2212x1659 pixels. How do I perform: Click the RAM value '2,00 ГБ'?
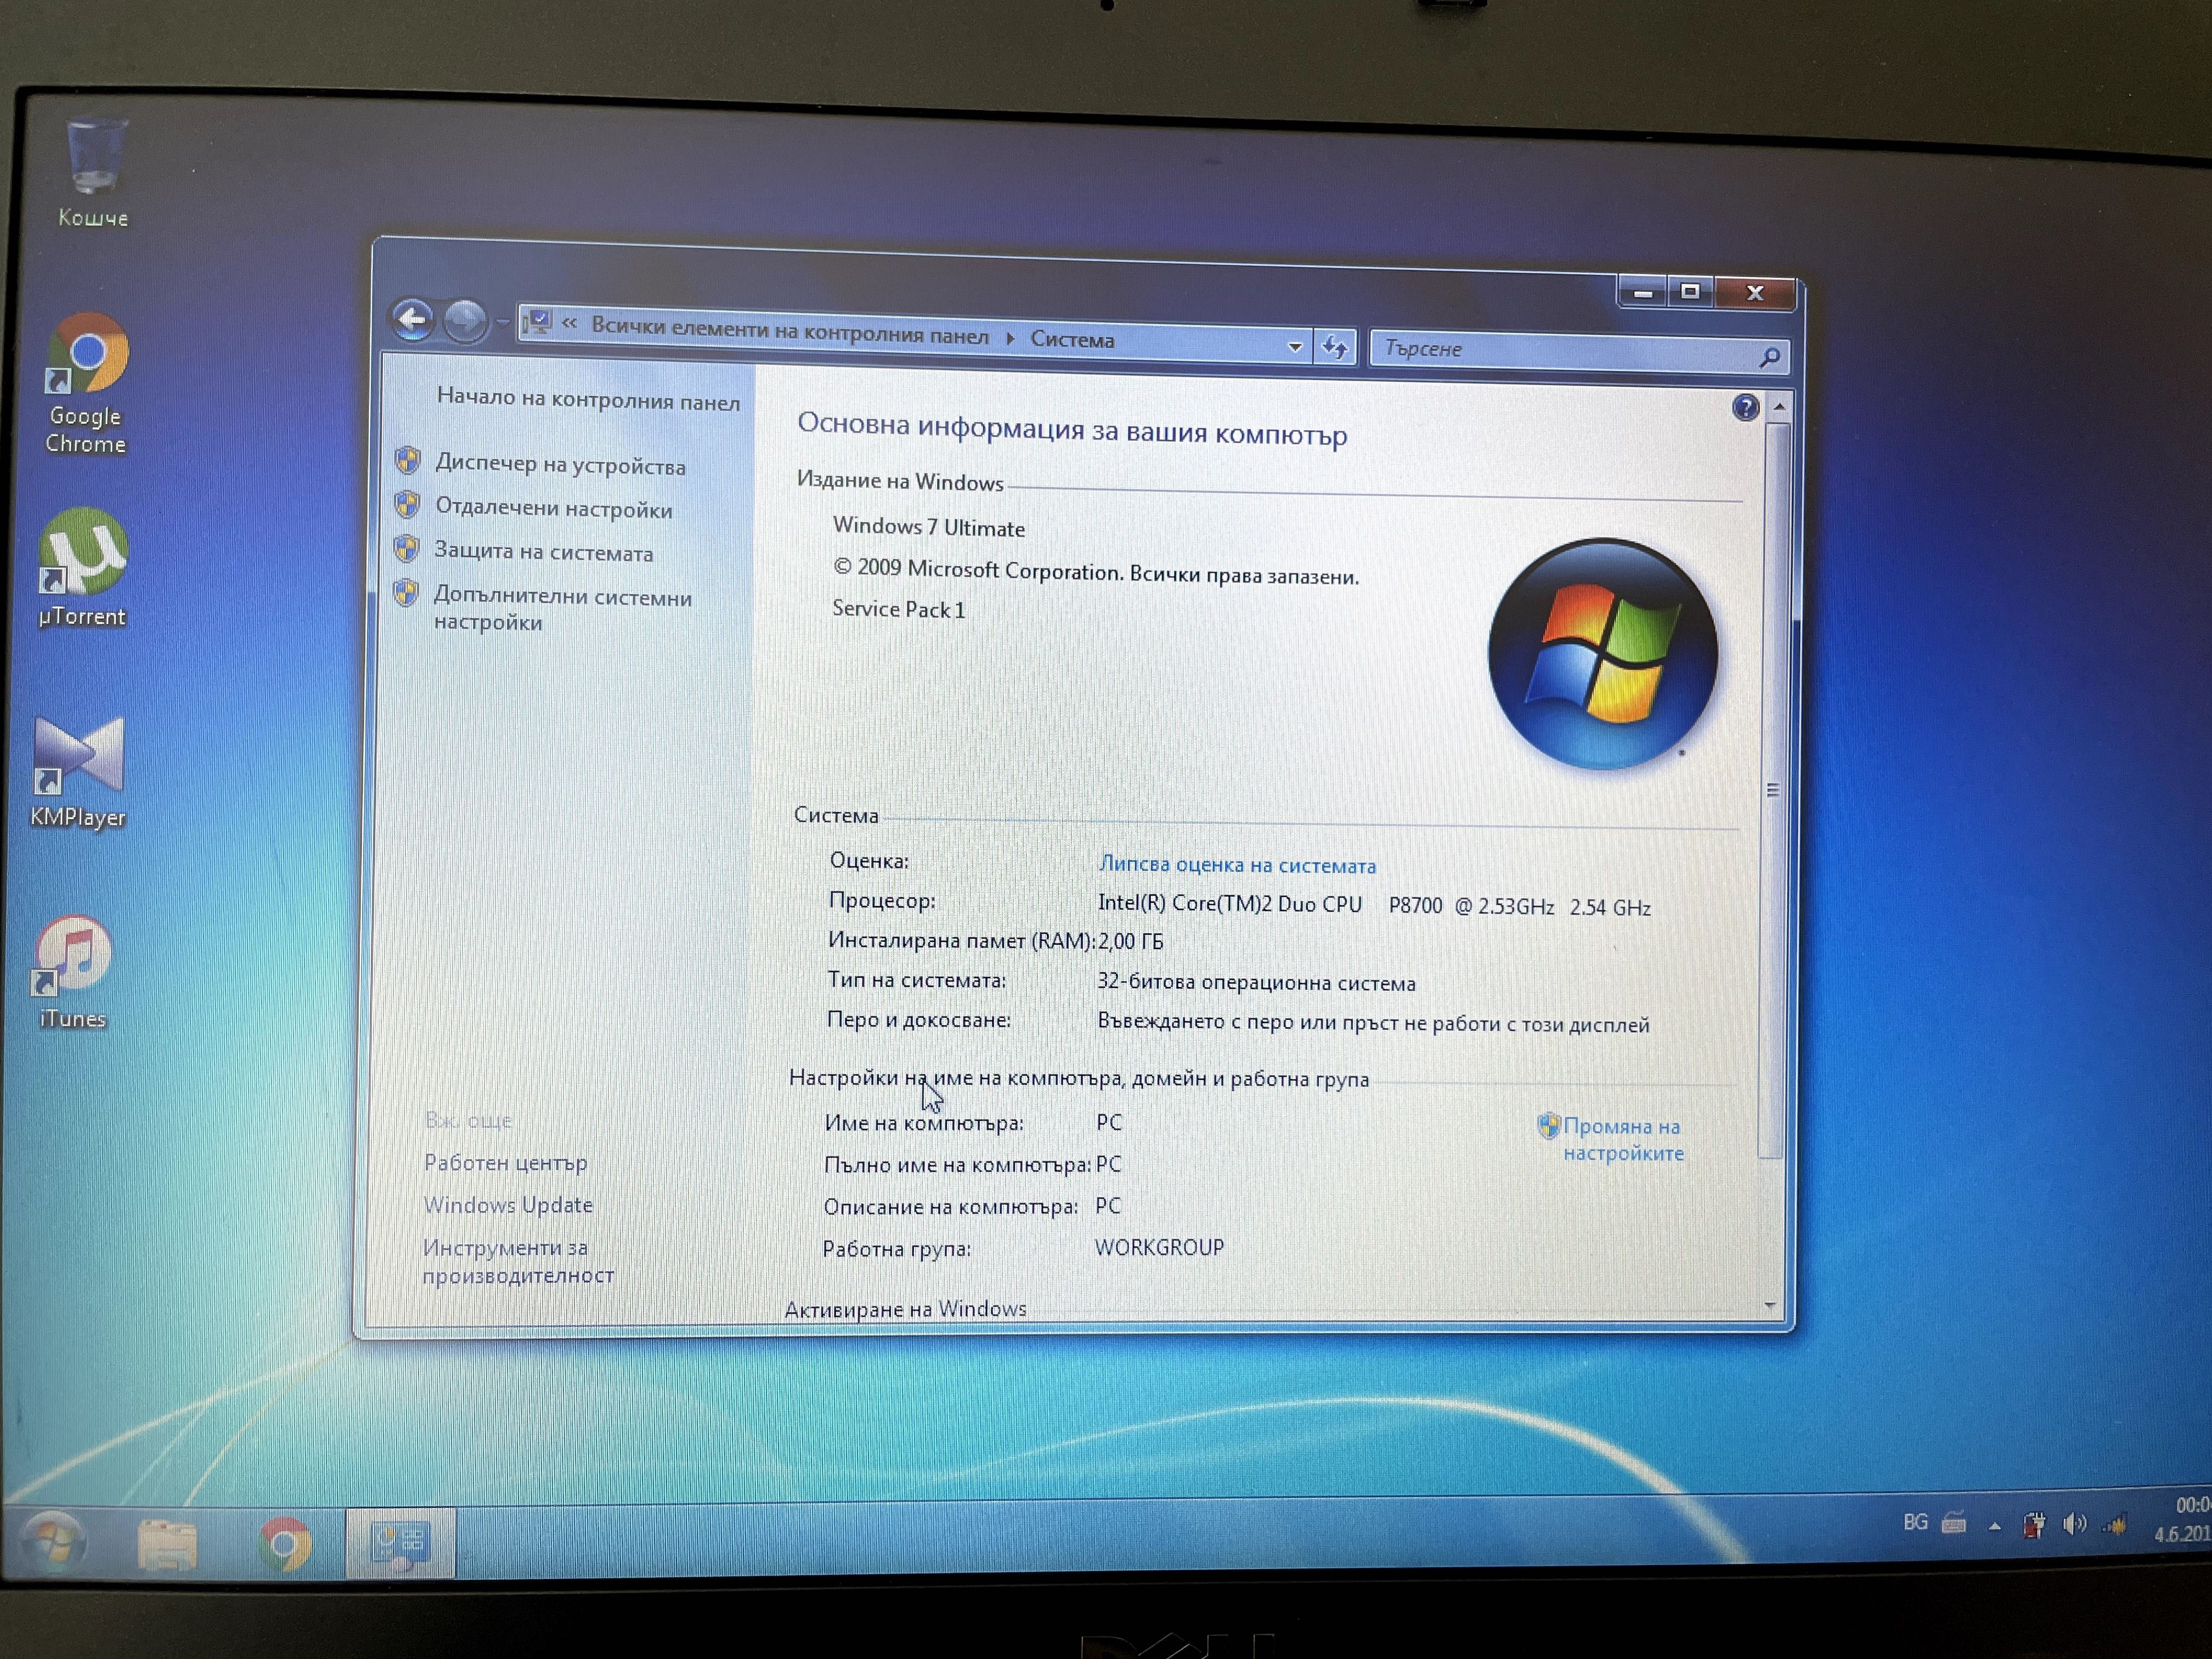(1130, 942)
